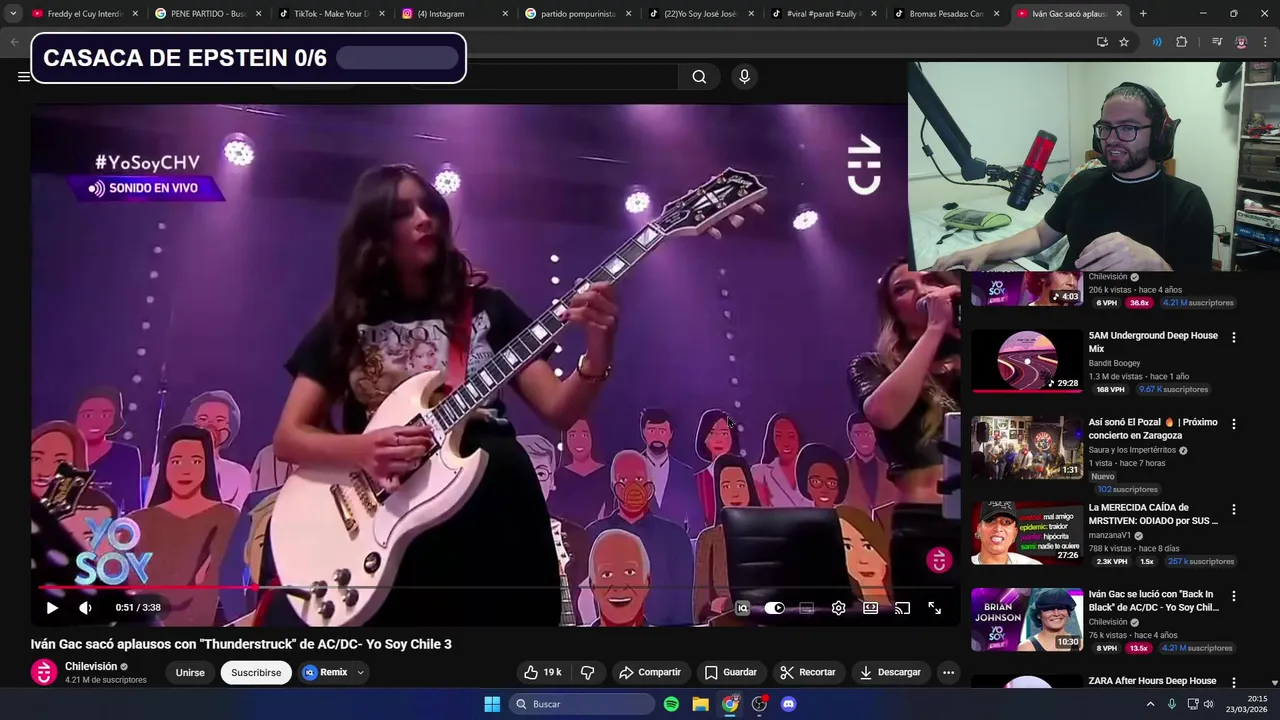Viewport: 1280px width, 720px height.
Task: Switch to the PENE PARTIDO Google tab
Action: [208, 14]
